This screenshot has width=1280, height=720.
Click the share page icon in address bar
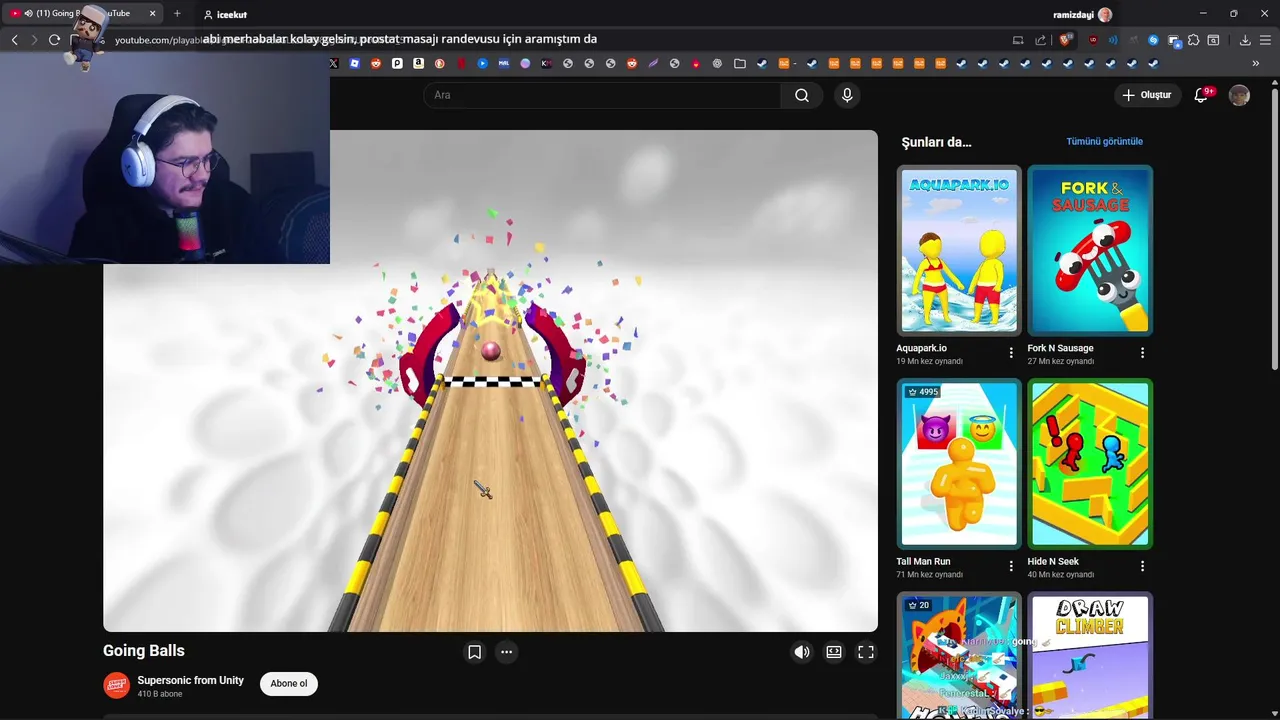pyautogui.click(x=1040, y=40)
